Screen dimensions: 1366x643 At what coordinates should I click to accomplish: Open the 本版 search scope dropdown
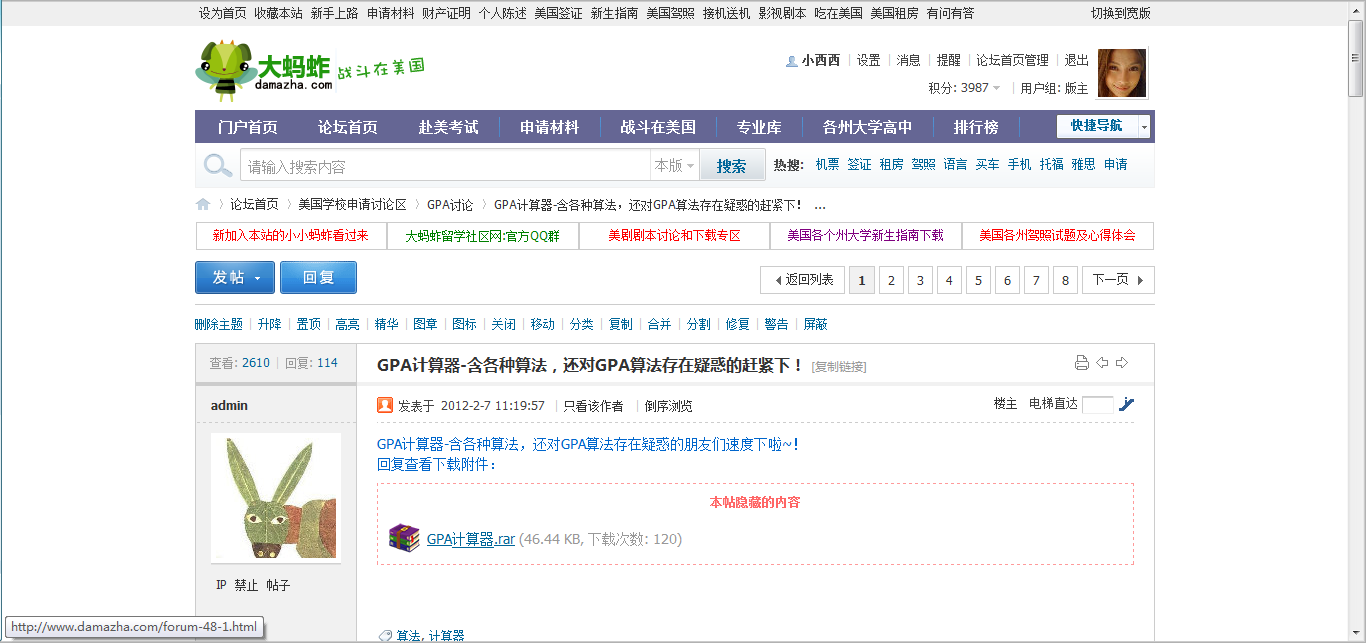[x=675, y=166]
